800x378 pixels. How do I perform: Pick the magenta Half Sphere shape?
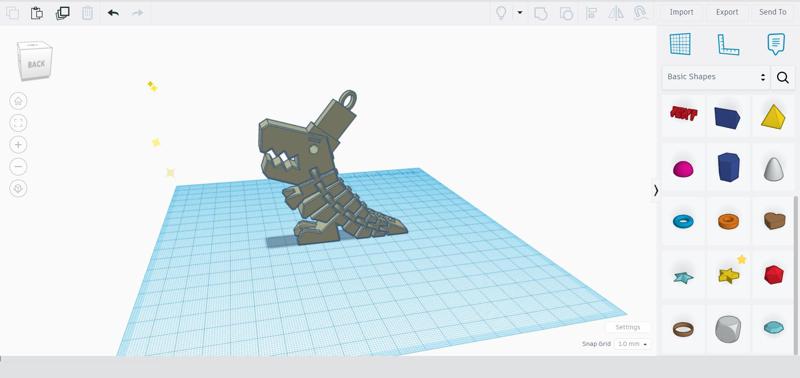point(683,169)
